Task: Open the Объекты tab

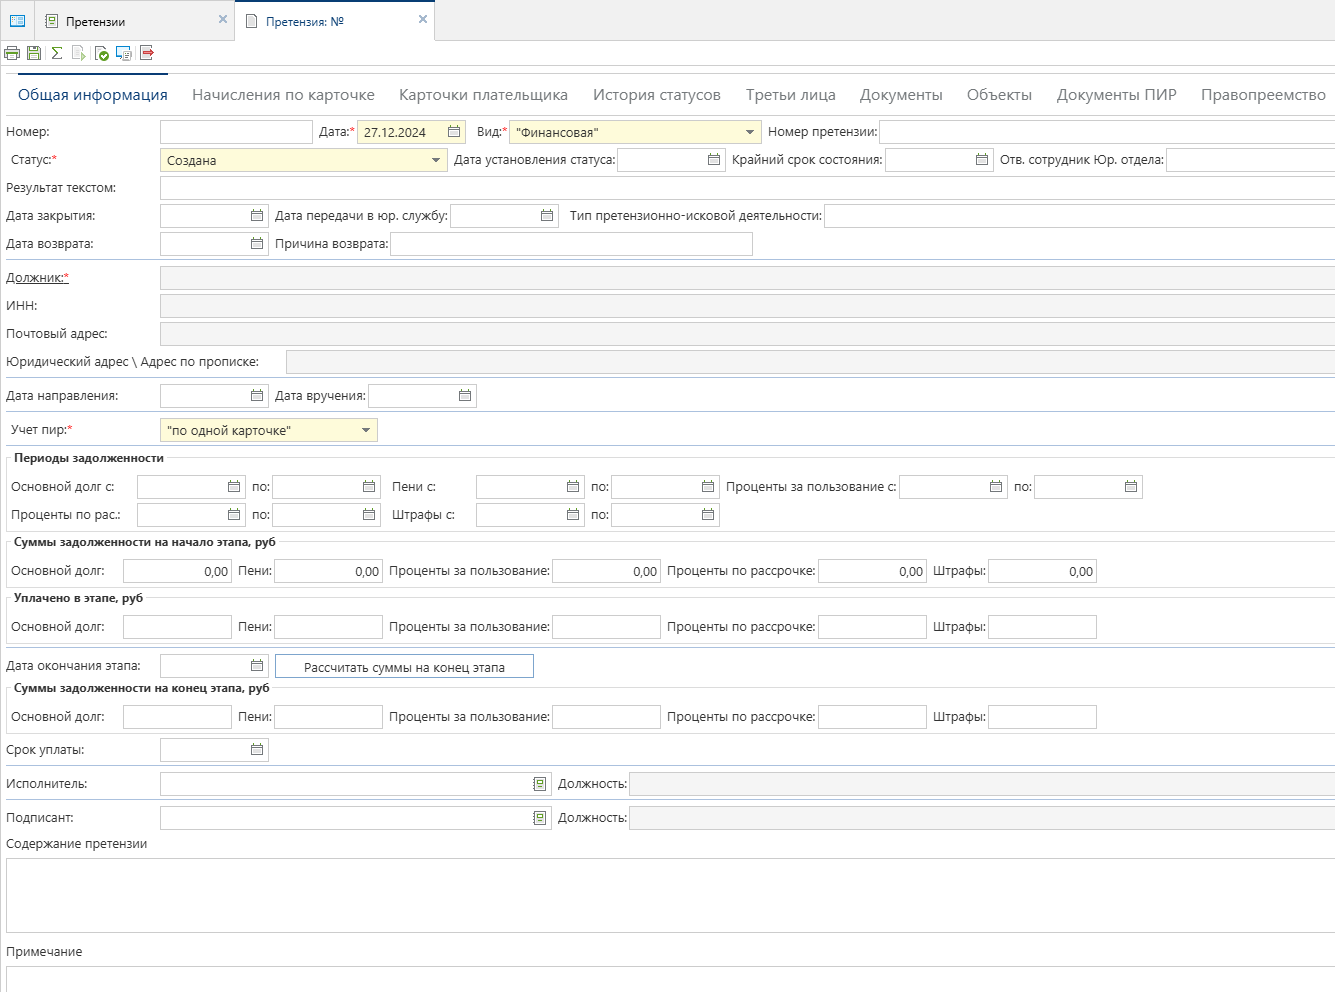Action: click(999, 95)
